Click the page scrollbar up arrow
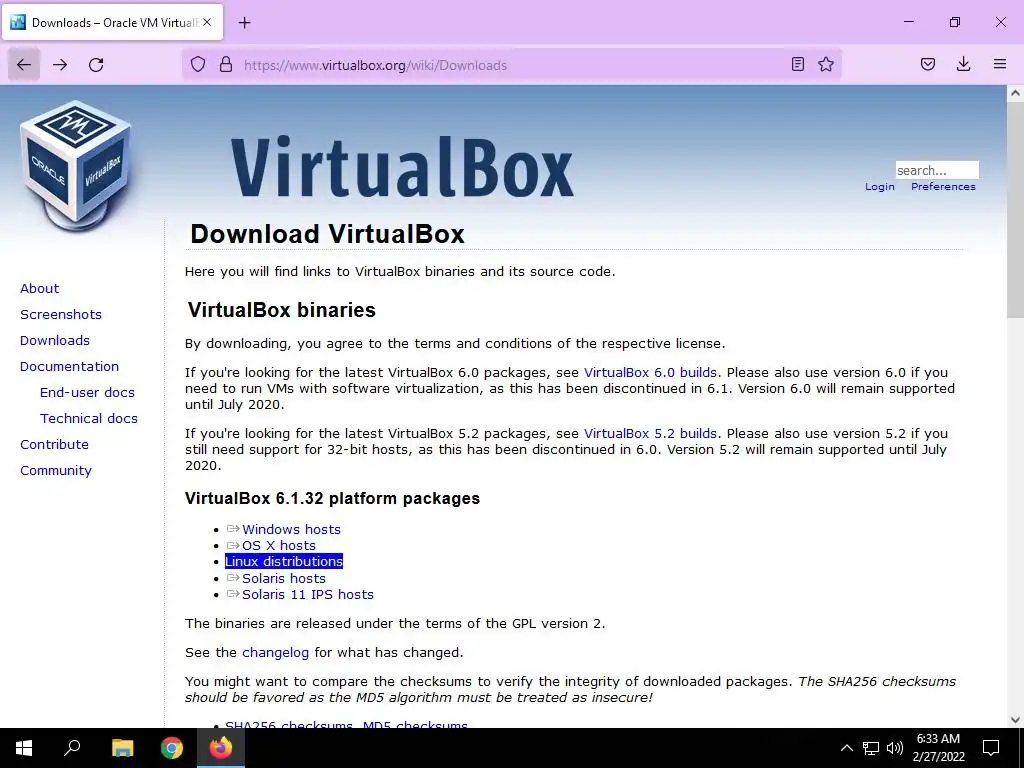 (1015, 93)
